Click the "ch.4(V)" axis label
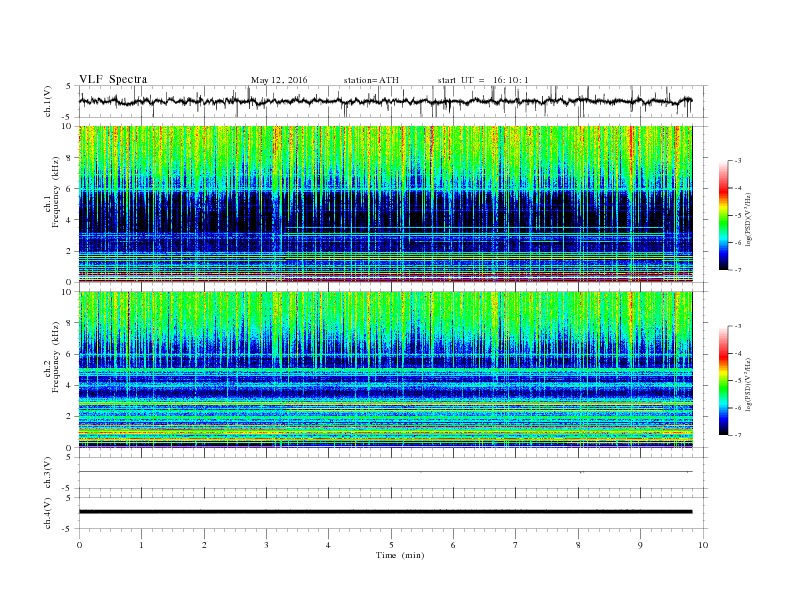 48,513
